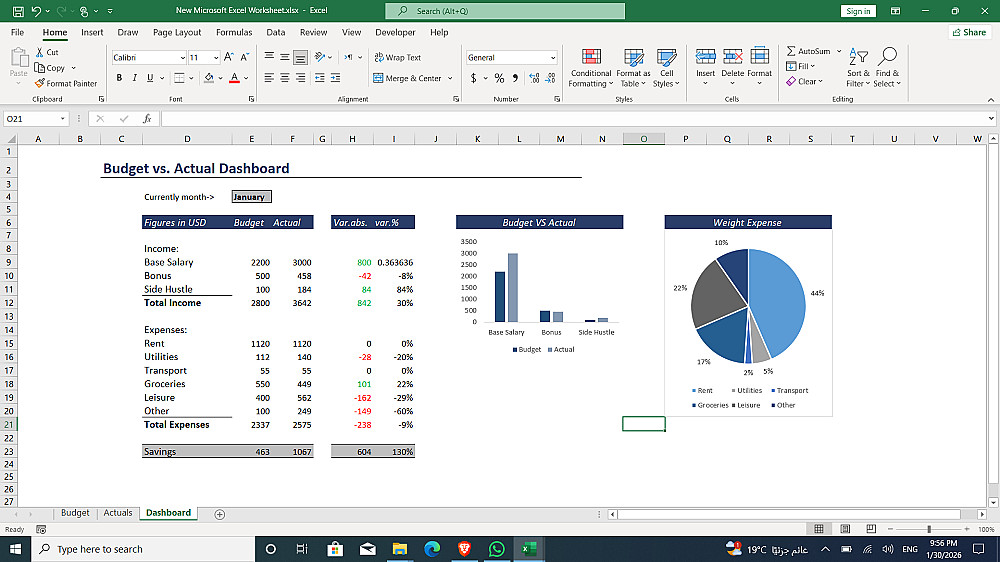Open Format as Table gallery
The width and height of the screenshot is (1000, 562).
click(633, 68)
